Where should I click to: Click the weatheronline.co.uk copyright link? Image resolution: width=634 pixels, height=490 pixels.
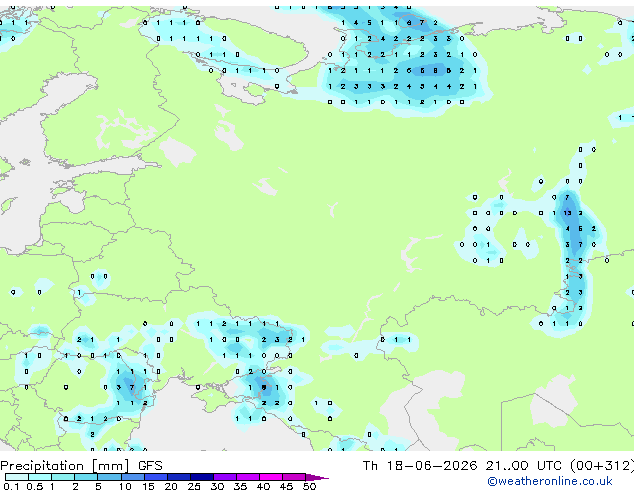coord(550,481)
